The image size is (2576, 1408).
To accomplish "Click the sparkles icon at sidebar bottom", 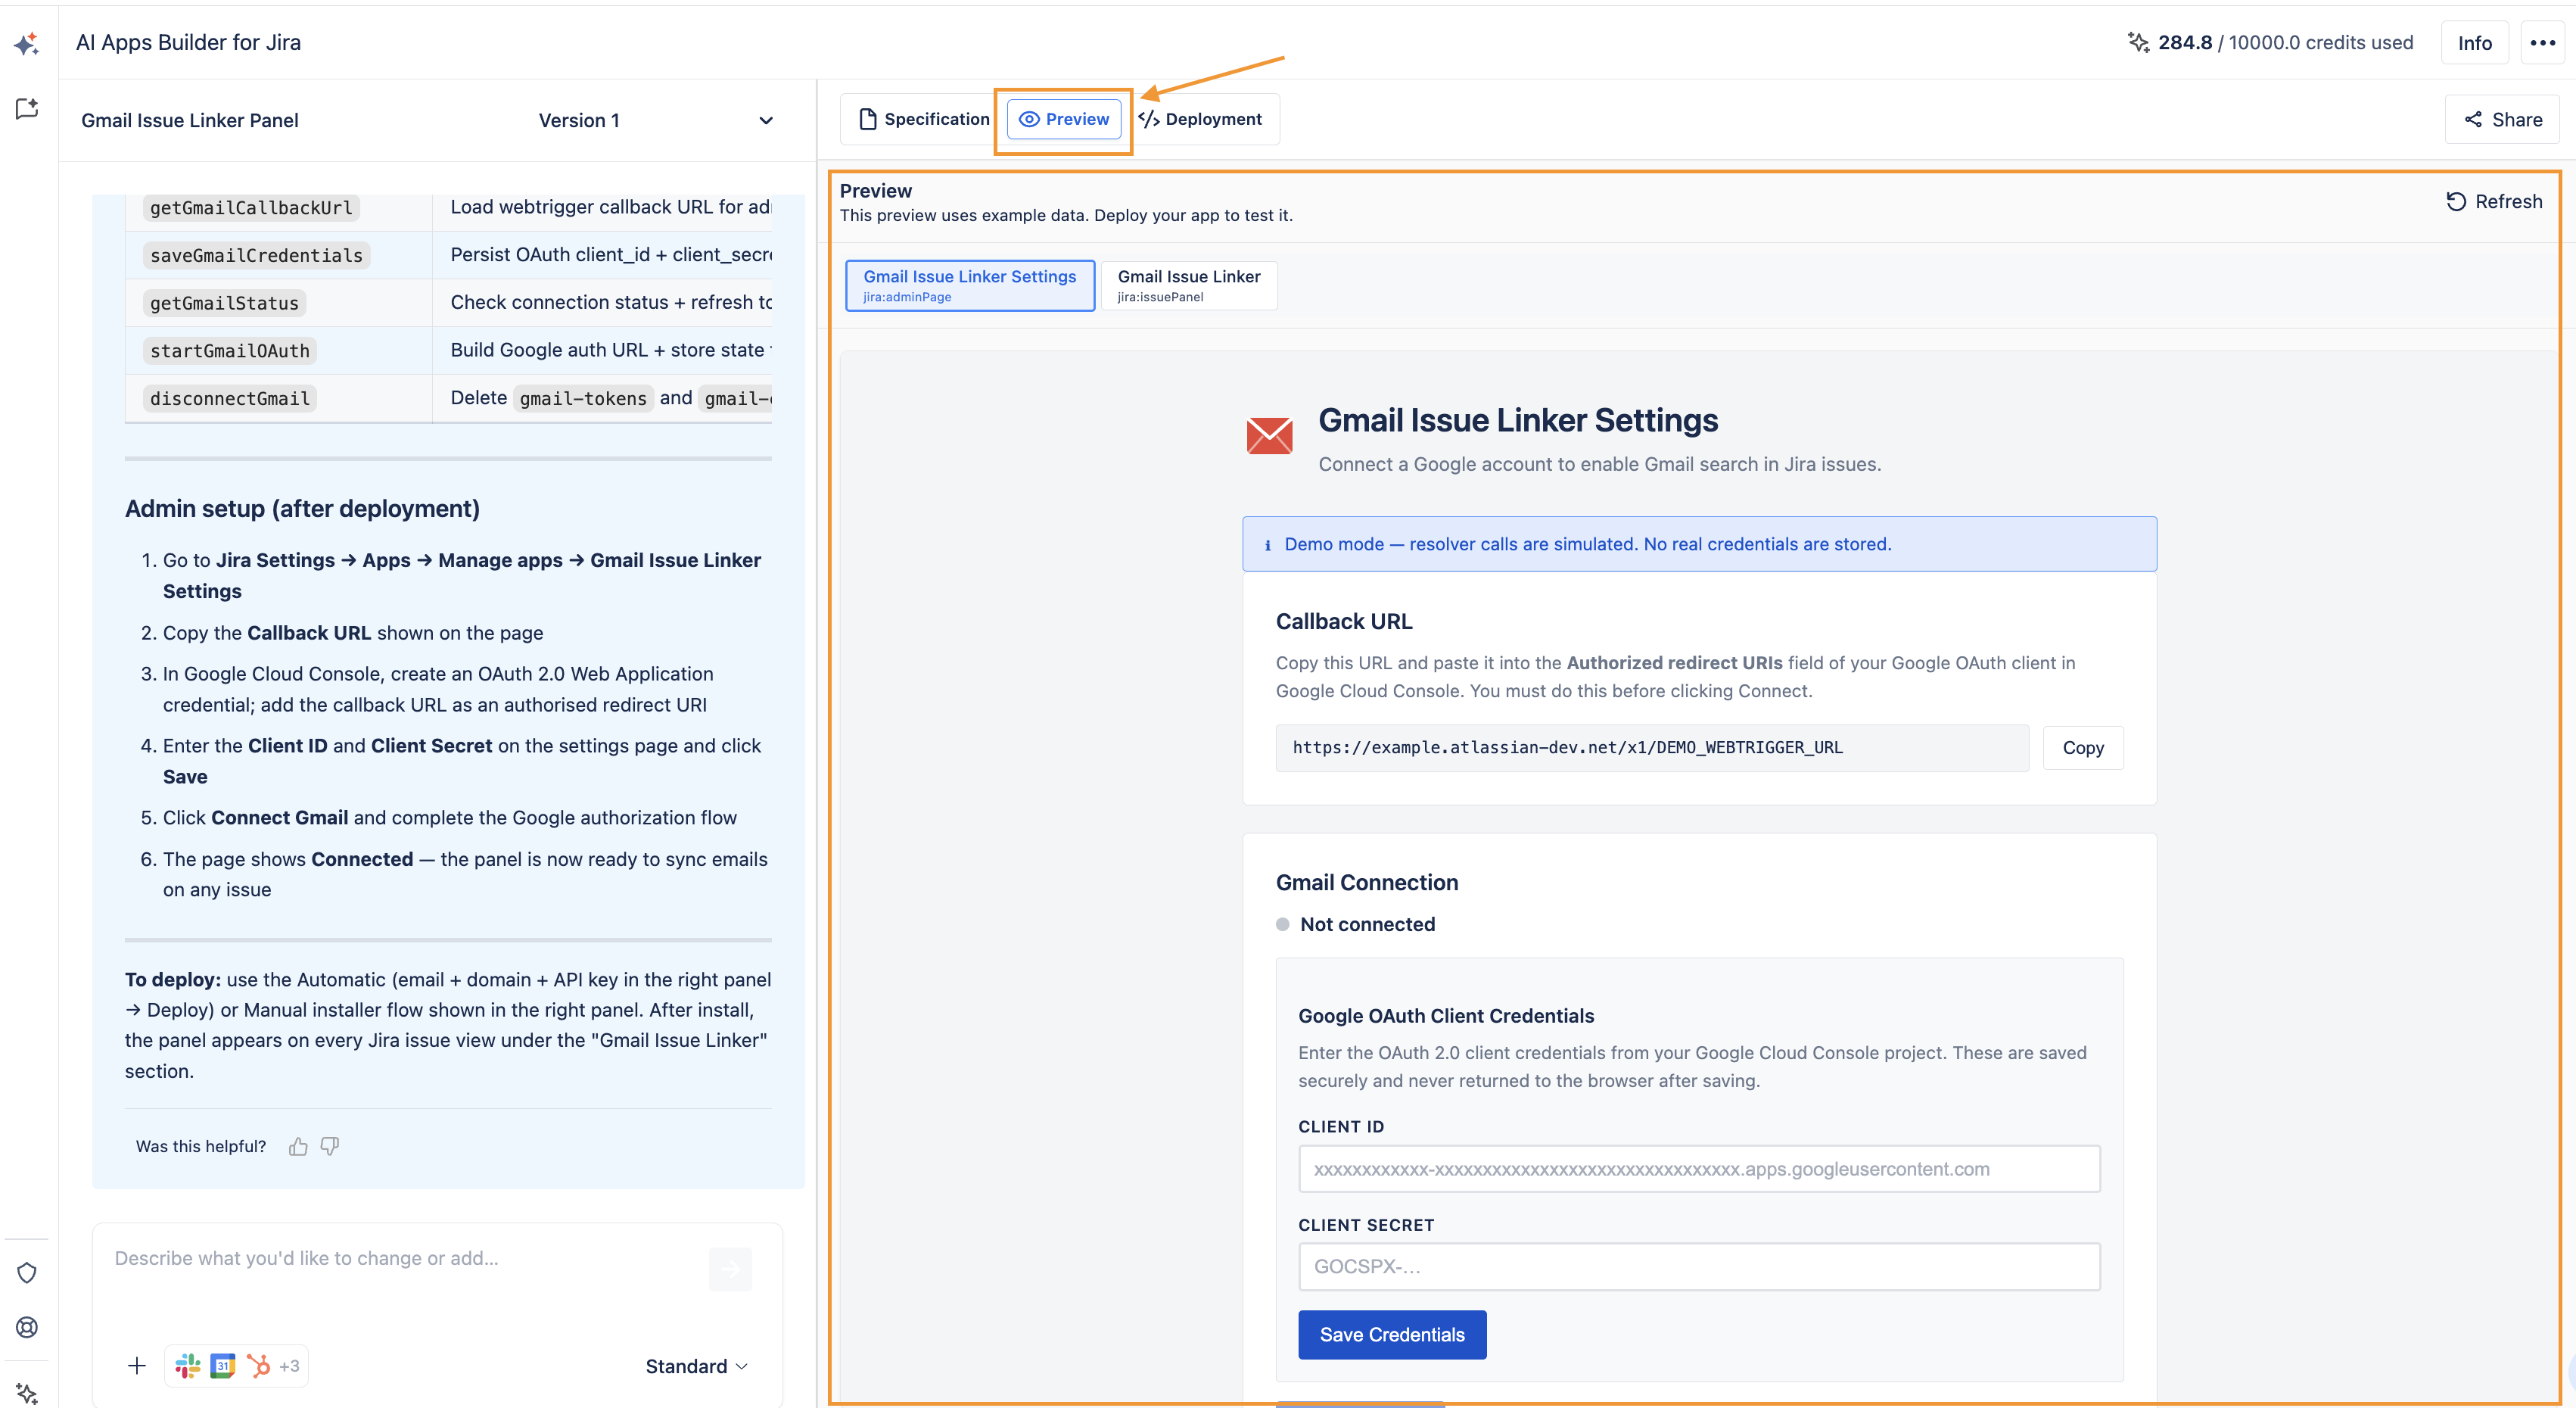I will pyautogui.click(x=27, y=1393).
